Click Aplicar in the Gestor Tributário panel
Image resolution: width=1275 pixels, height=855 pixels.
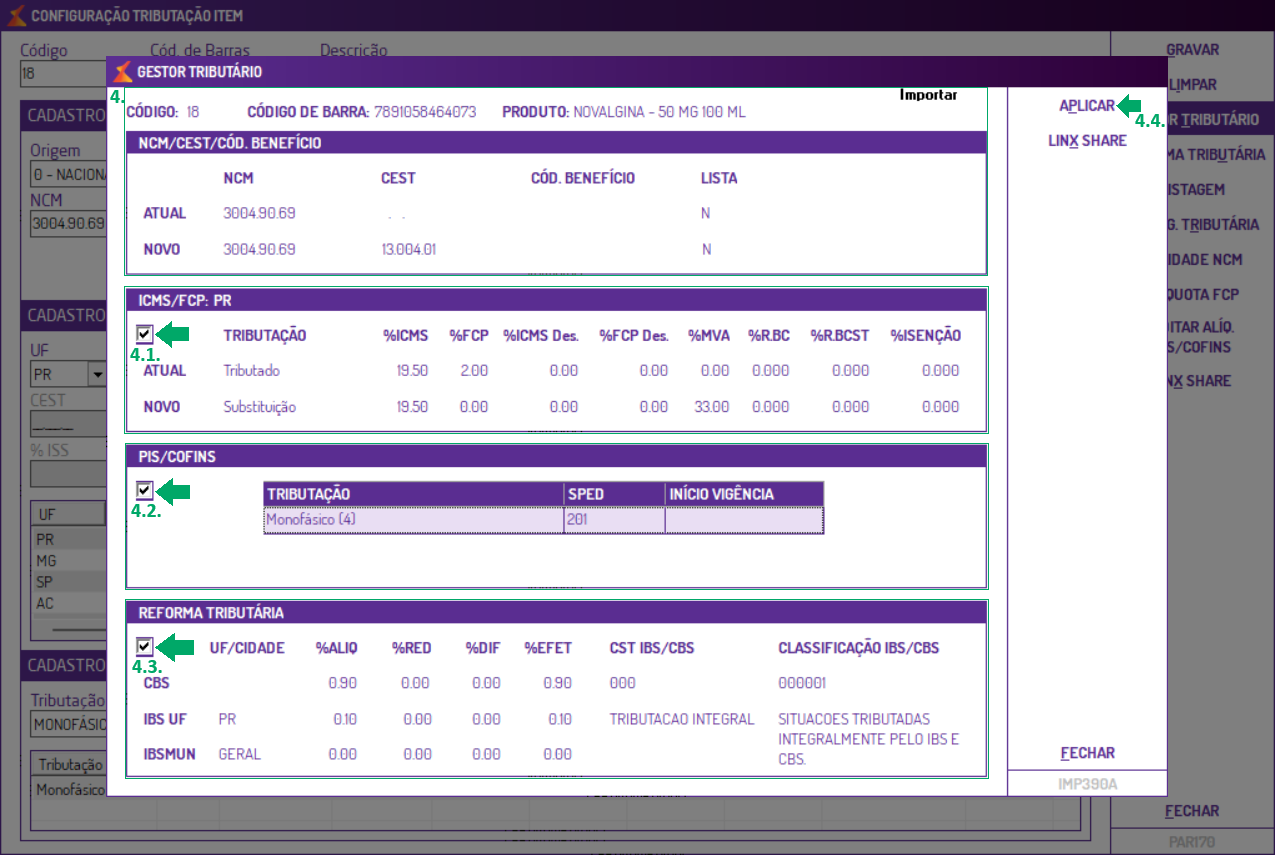1087,106
